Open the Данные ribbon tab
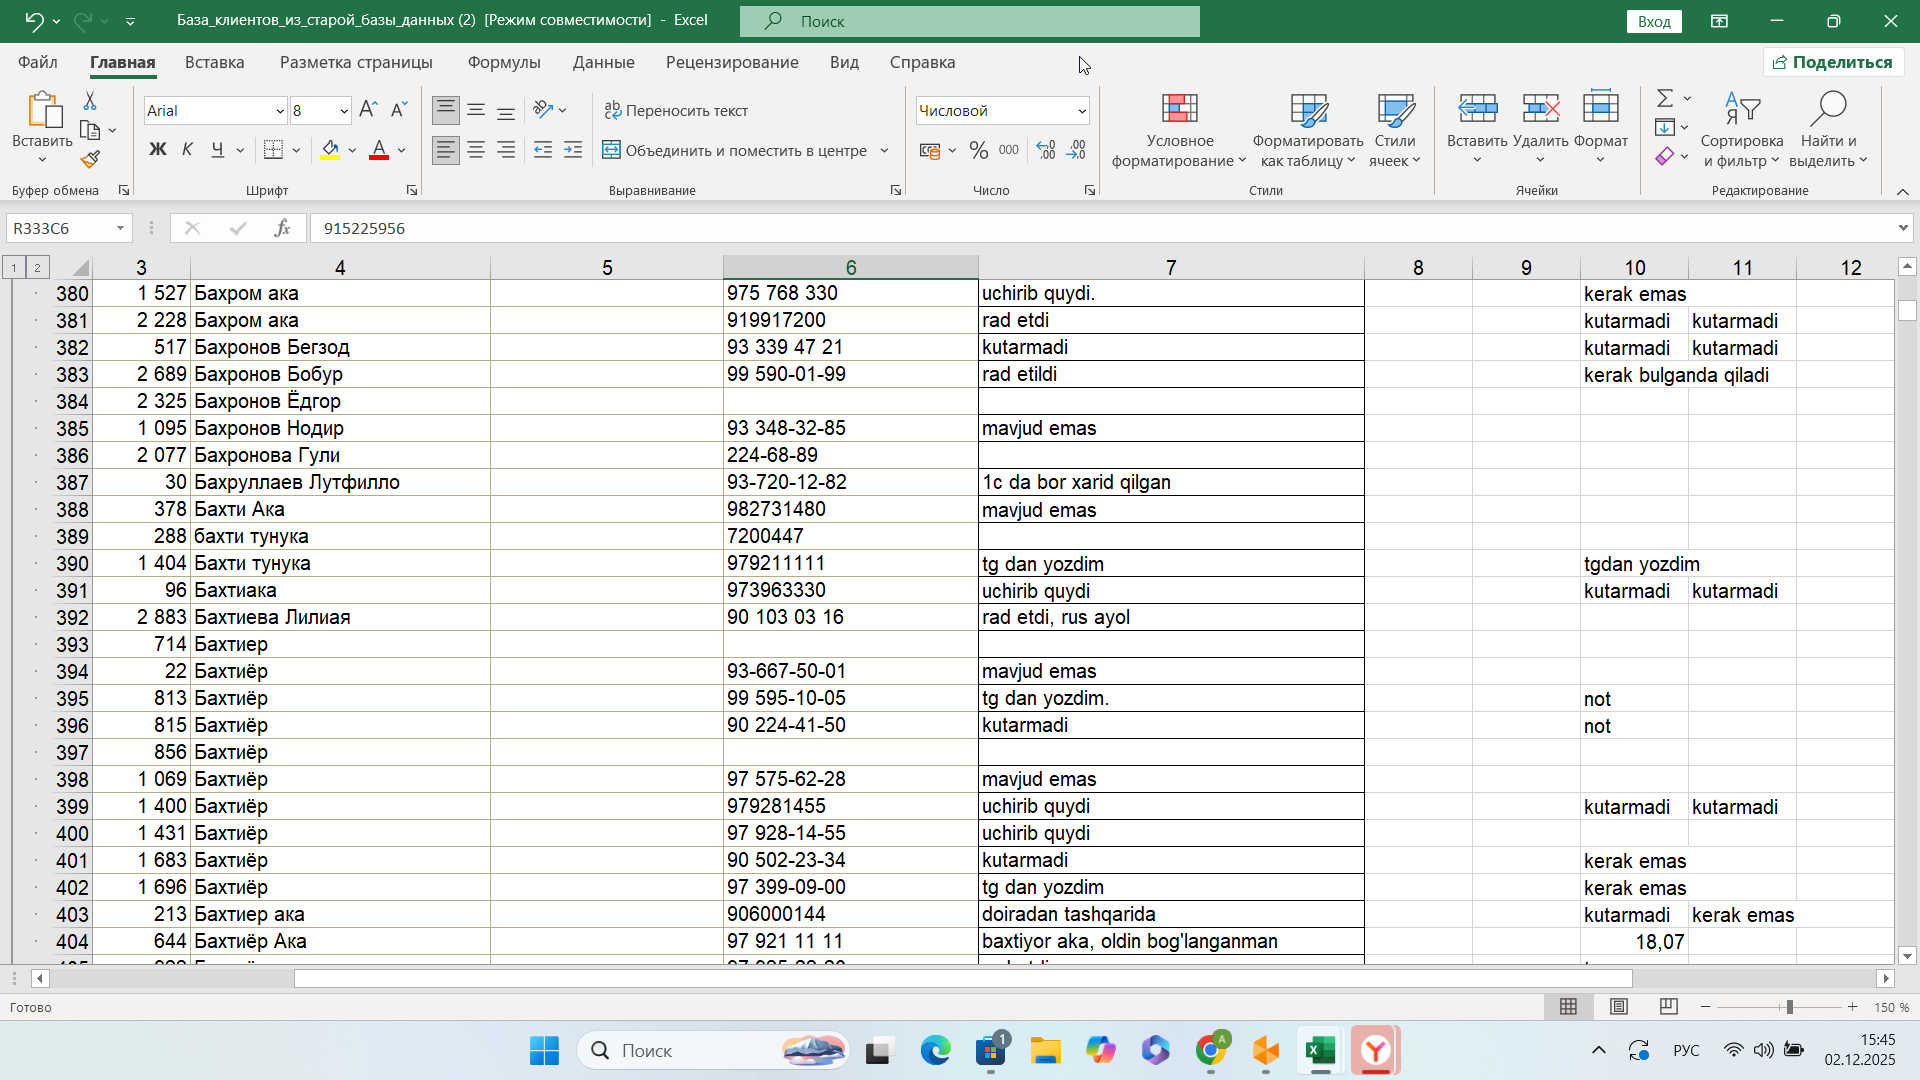The image size is (1920, 1080). 603,62
